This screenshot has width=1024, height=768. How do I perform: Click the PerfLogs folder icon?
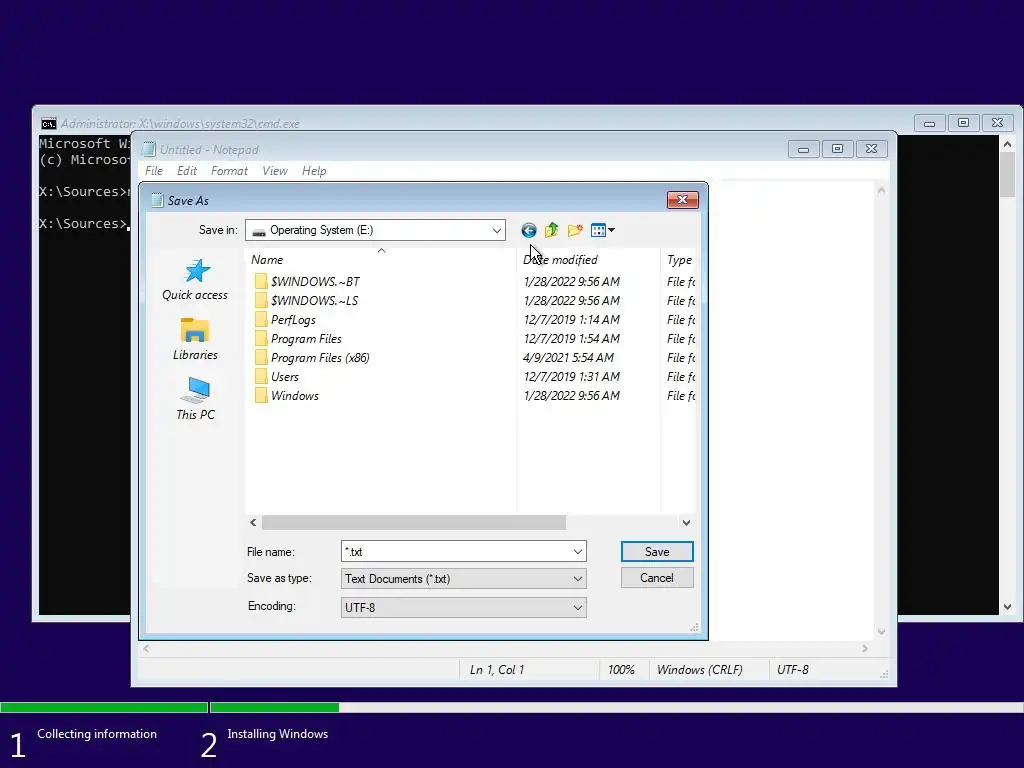pyautogui.click(x=261, y=319)
